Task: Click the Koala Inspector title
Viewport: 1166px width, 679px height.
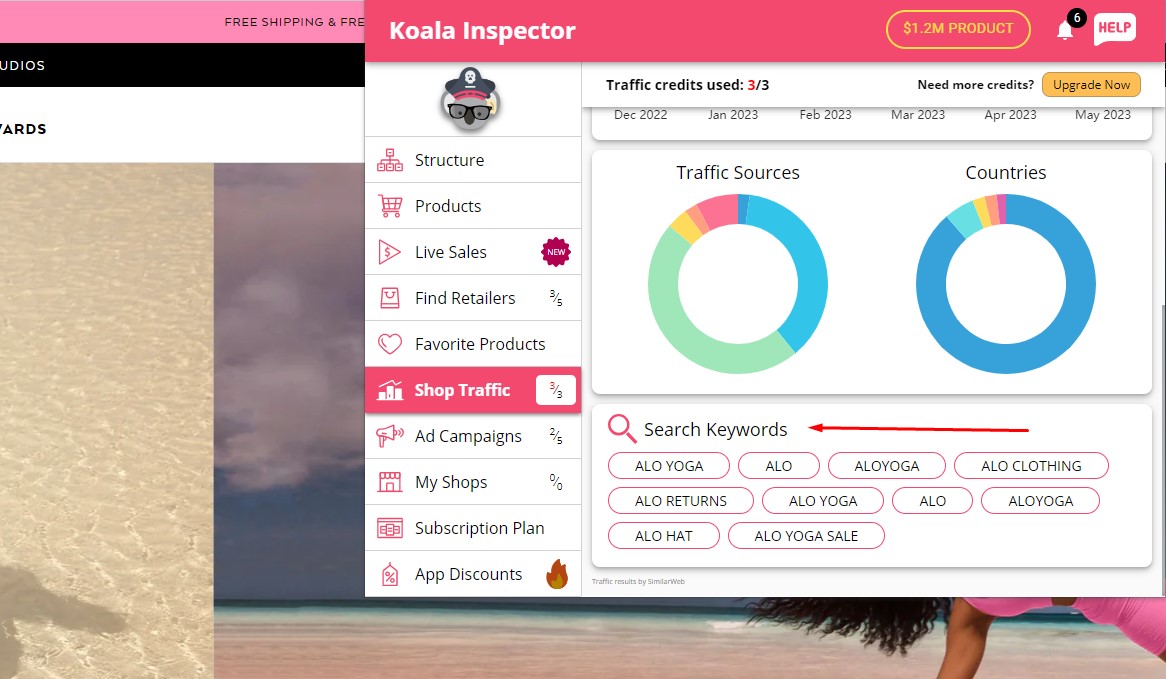Action: coord(482,30)
